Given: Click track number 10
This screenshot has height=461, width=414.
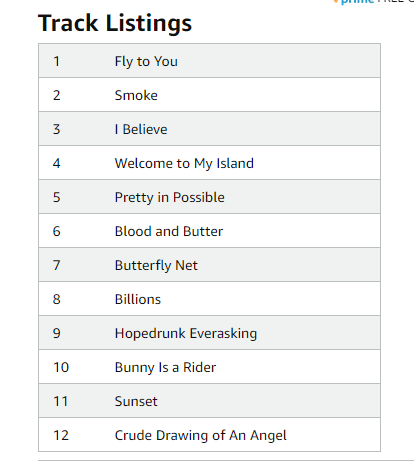Looking at the screenshot, I should point(61,367).
